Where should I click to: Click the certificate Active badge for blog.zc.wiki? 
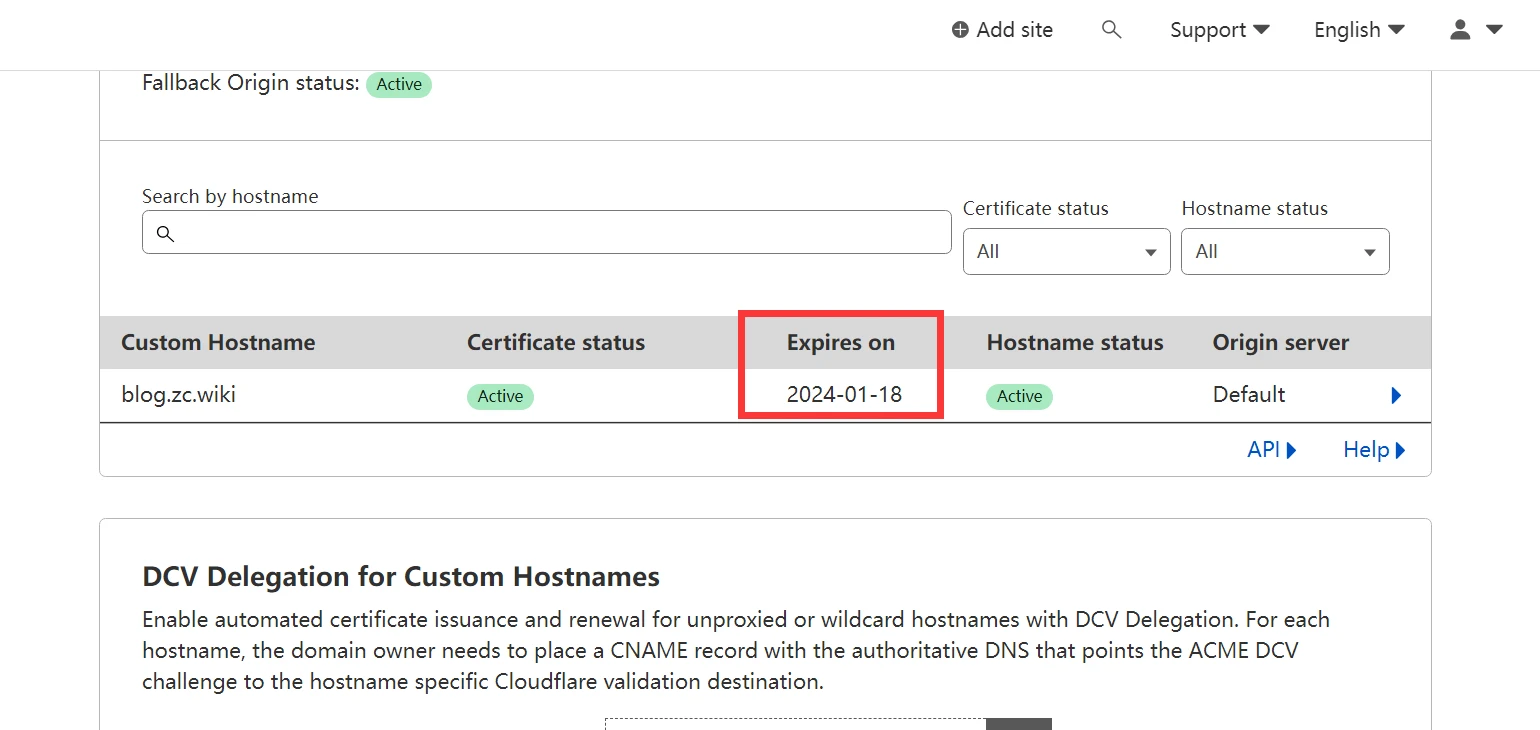[500, 396]
